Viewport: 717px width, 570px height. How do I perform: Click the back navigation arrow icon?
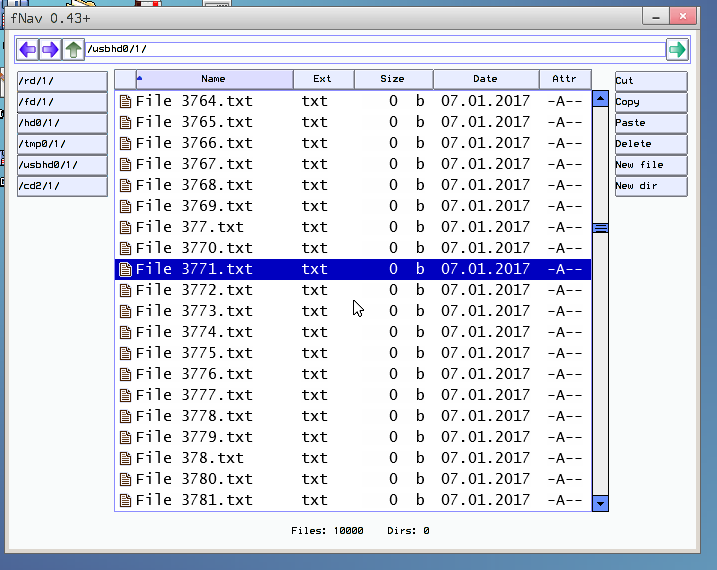click(27, 49)
